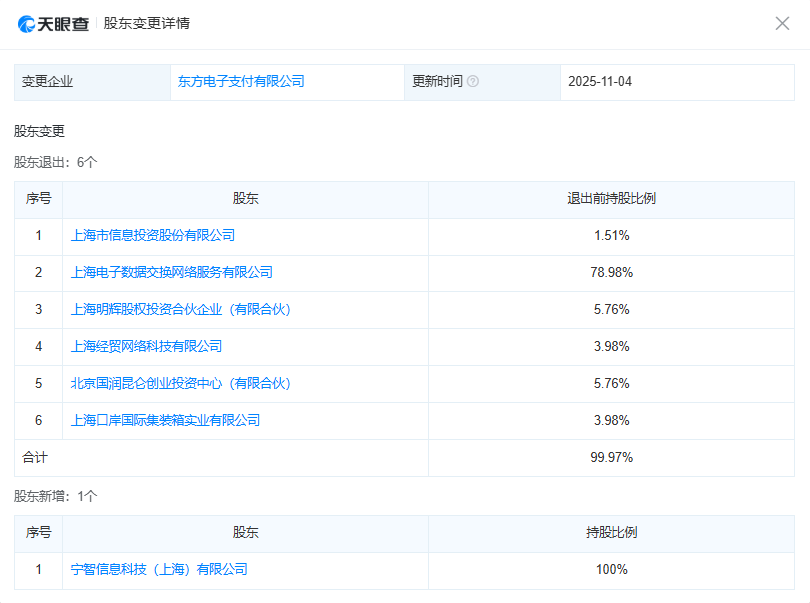Open 上海市信息投资股份有限公司 details
This screenshot has height=603, width=810.
coord(153,235)
